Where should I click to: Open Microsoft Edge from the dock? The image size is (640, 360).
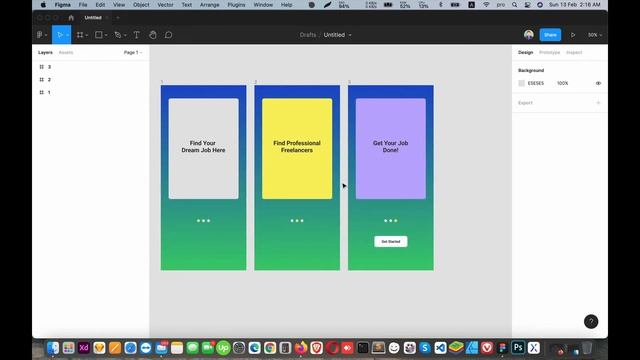(x=254, y=348)
